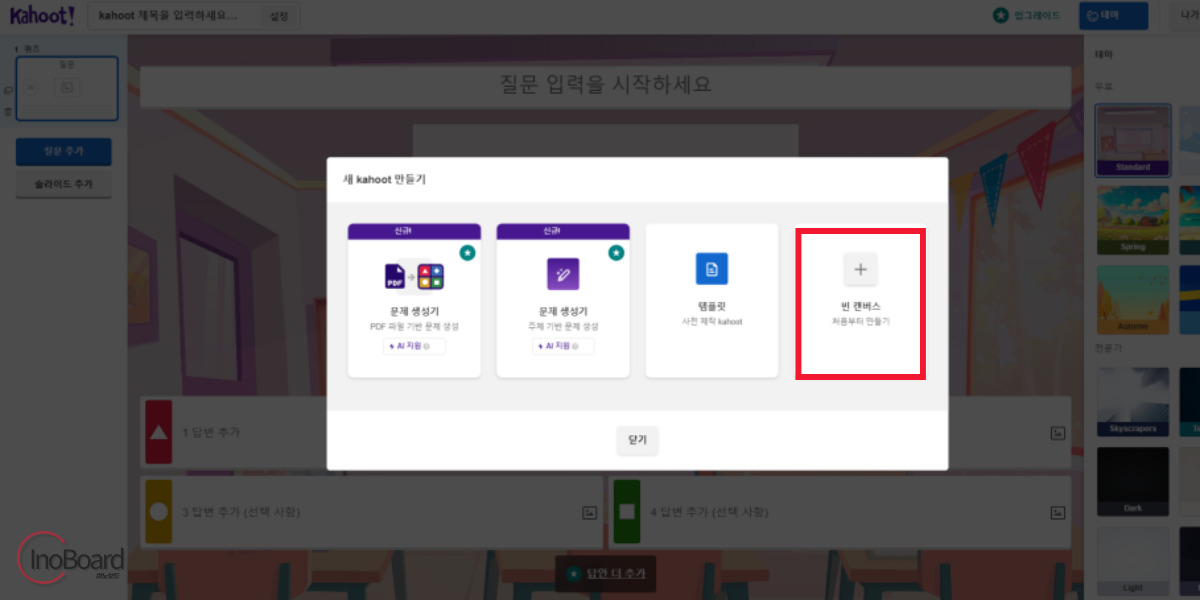Select the first quiz slide thumbnail

[x=67, y=88]
